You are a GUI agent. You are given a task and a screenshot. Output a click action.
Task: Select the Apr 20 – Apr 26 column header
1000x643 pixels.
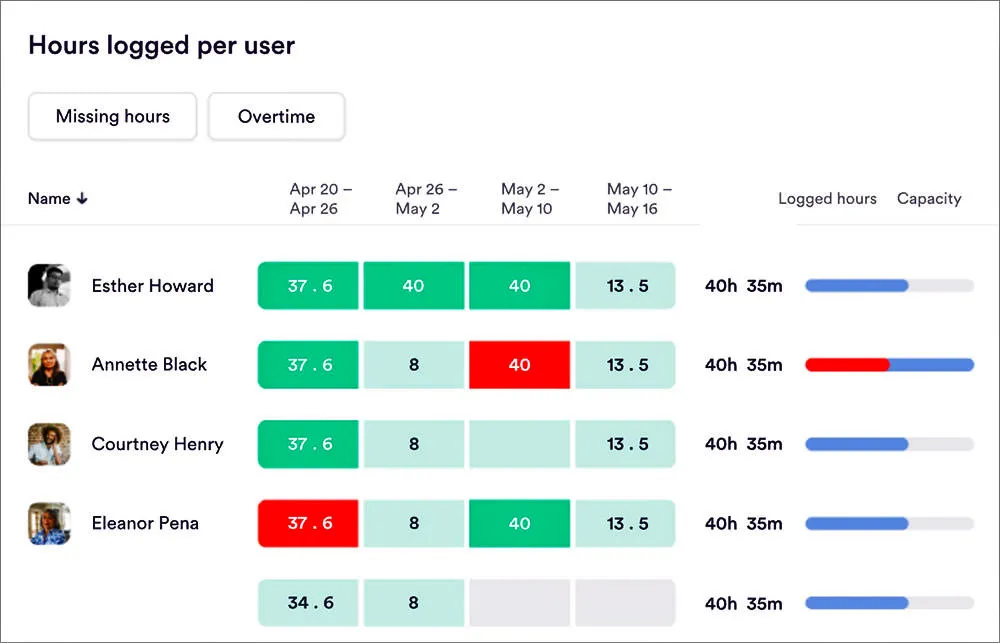click(x=314, y=199)
